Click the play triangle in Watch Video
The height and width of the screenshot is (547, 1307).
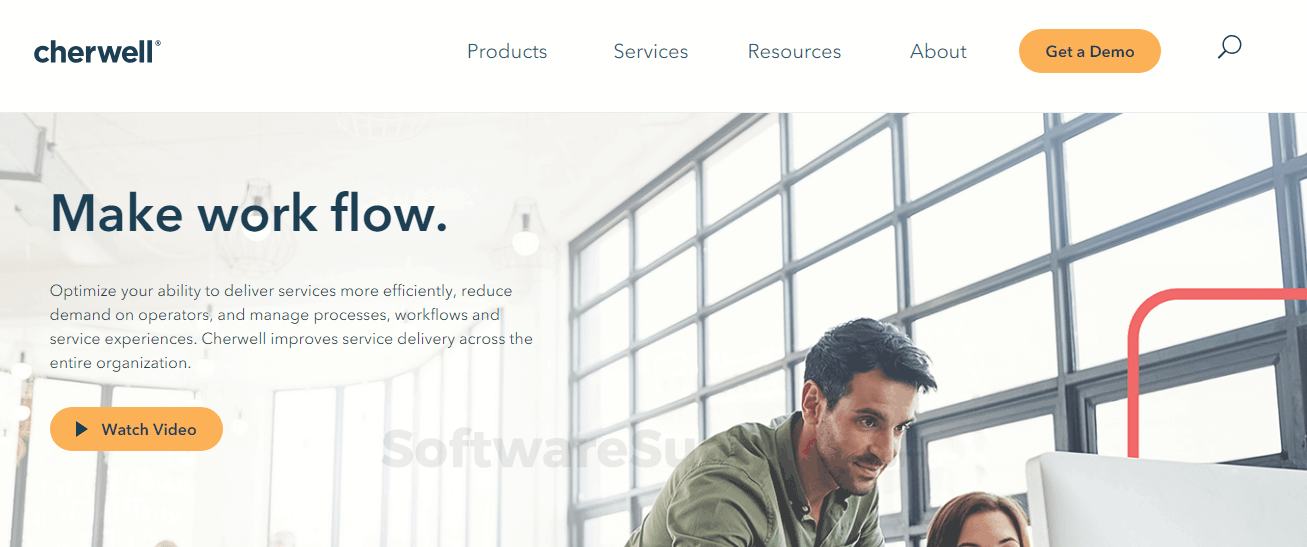[x=82, y=429]
